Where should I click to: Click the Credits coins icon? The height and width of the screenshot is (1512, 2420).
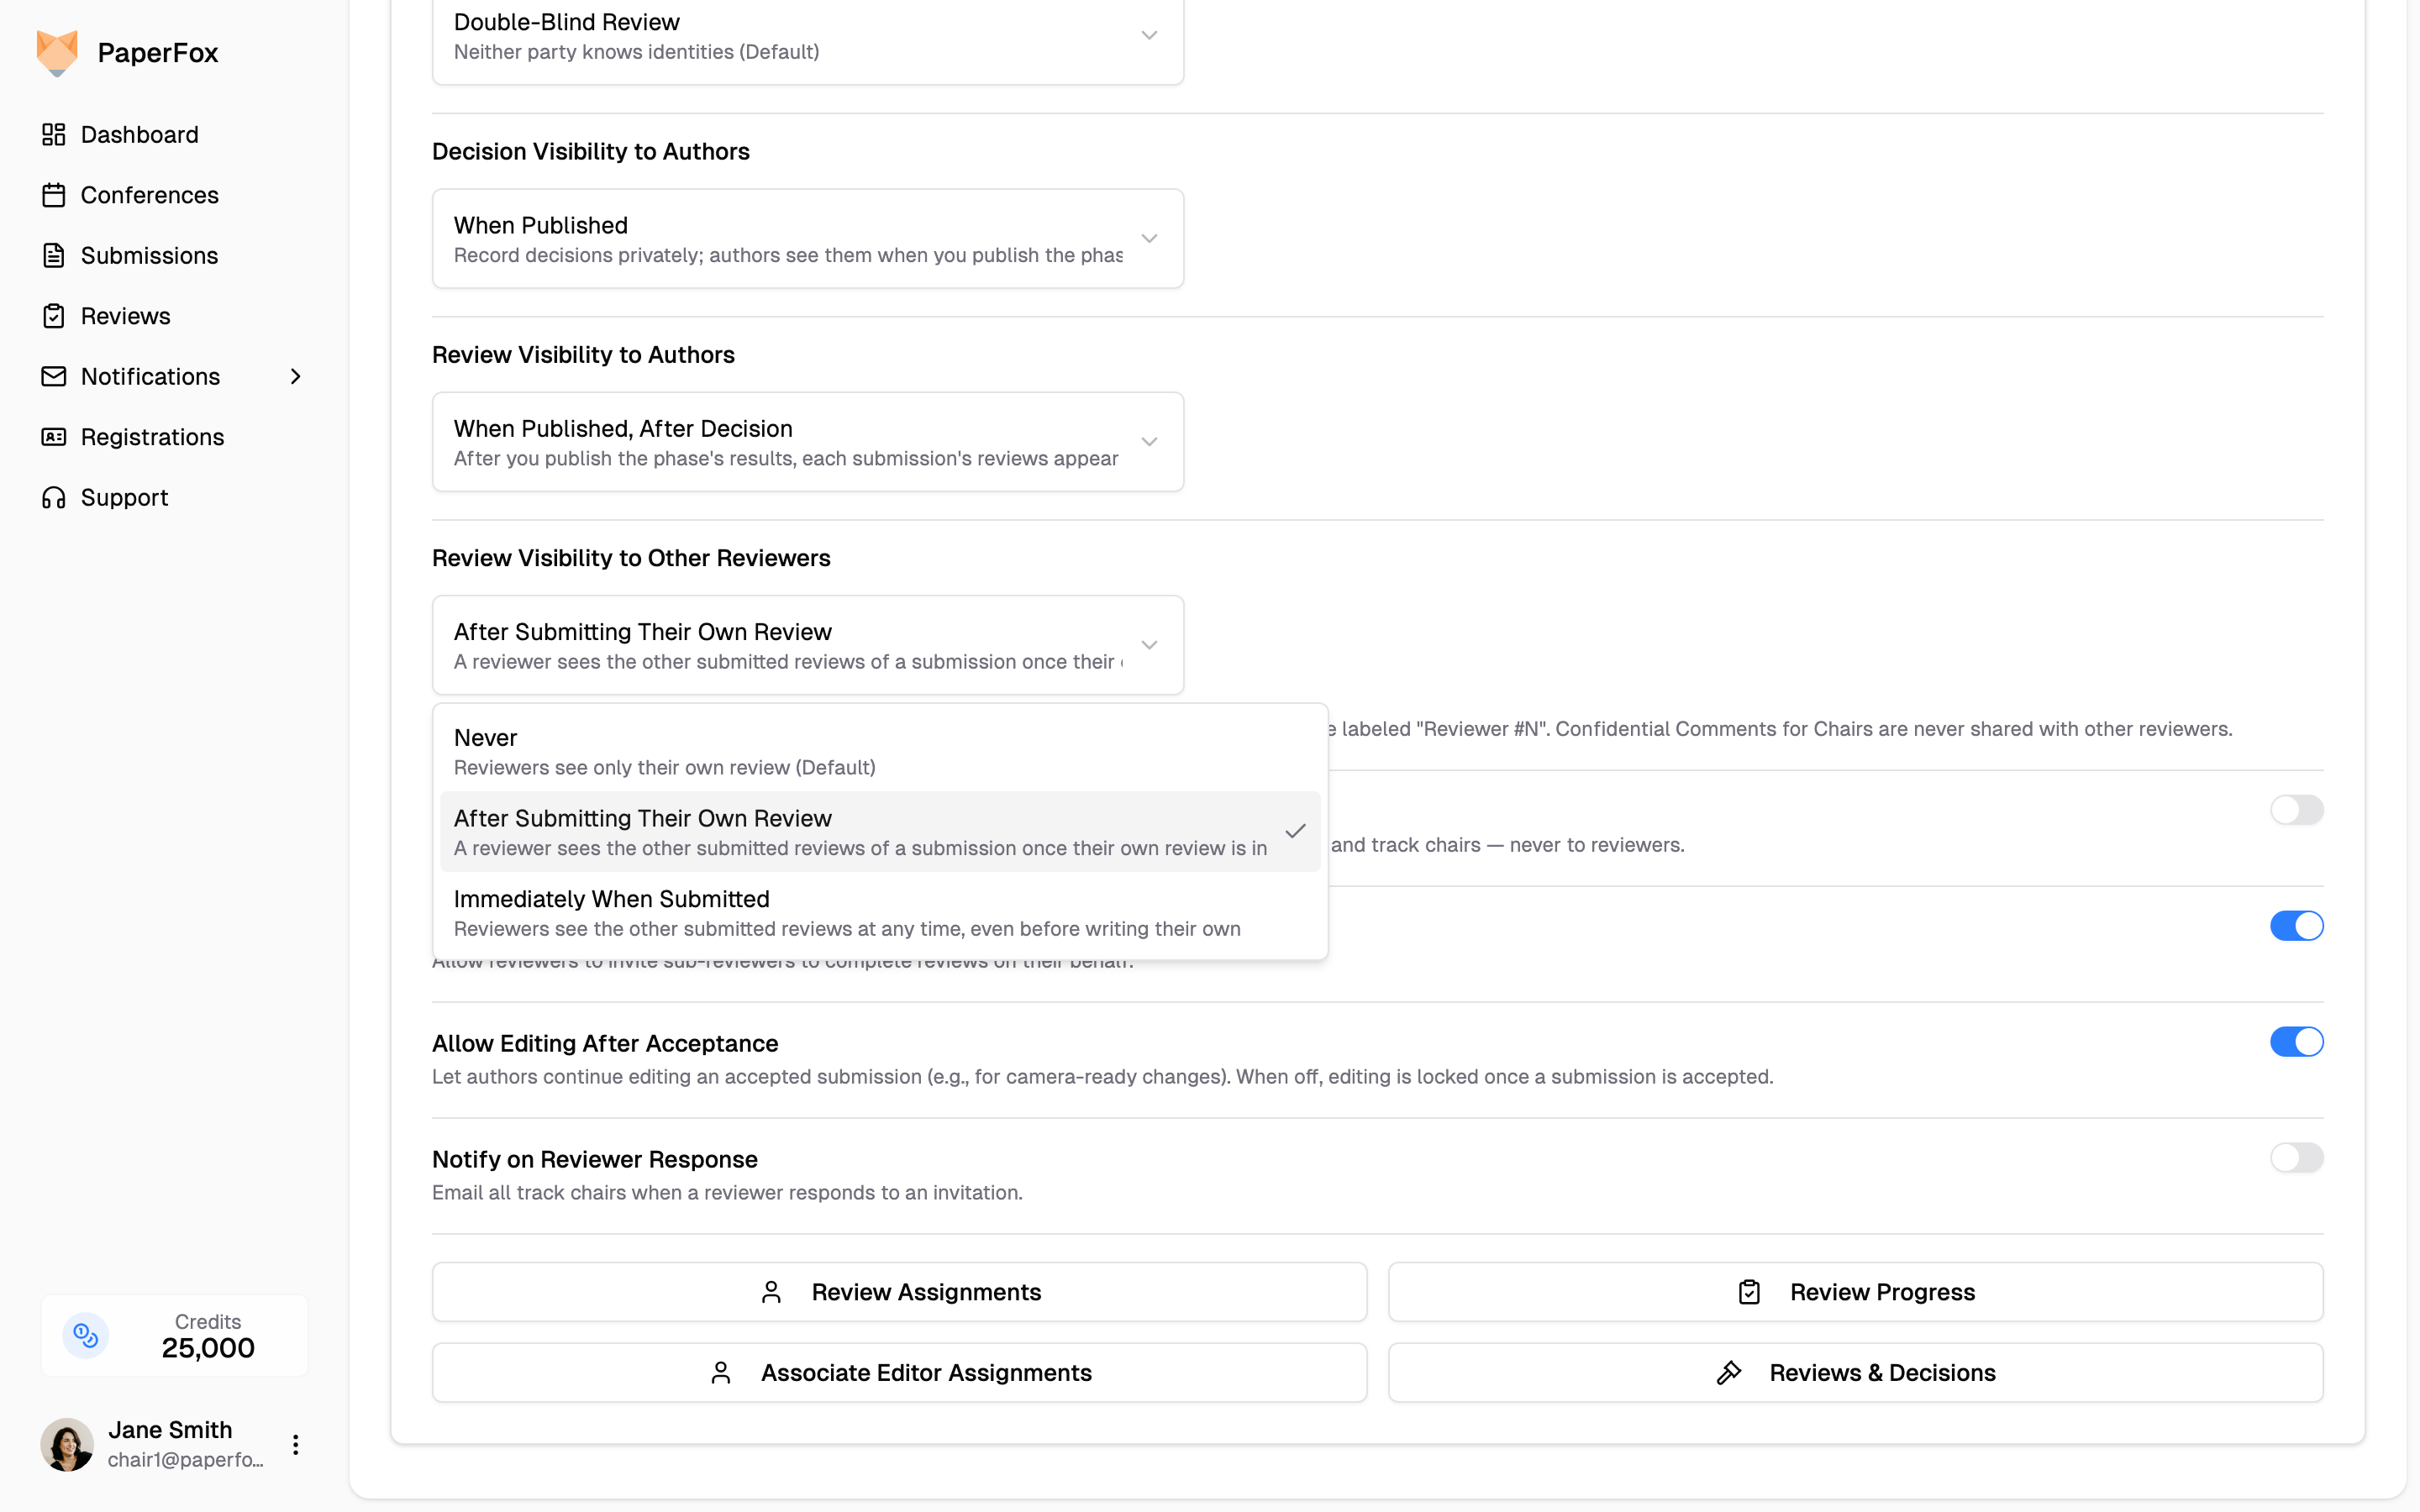click(86, 1336)
